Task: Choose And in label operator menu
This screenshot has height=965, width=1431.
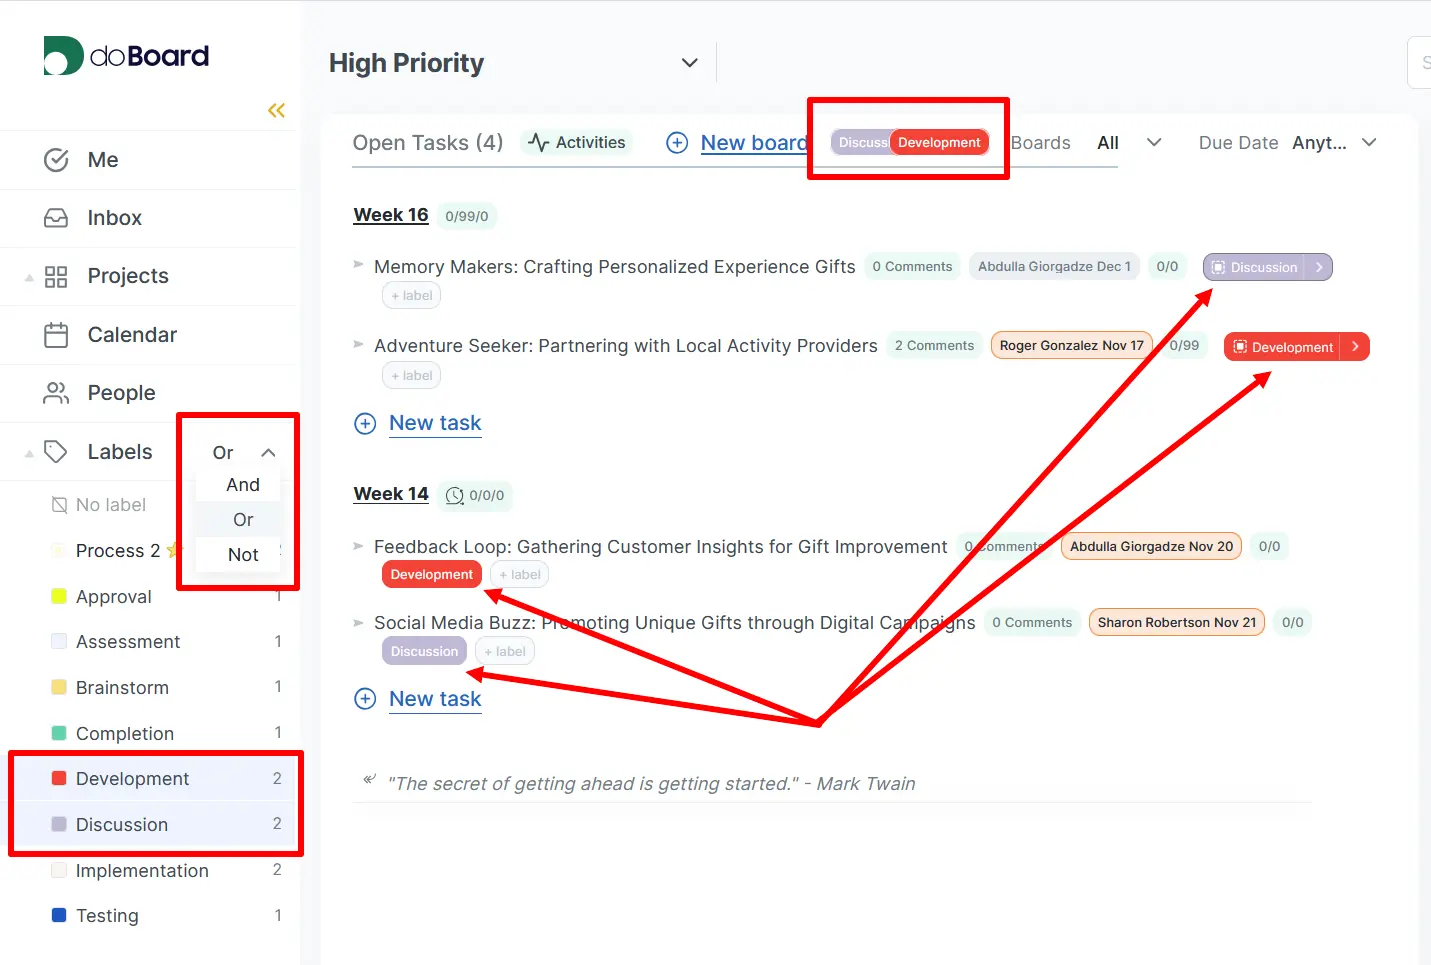Action: [x=242, y=485]
